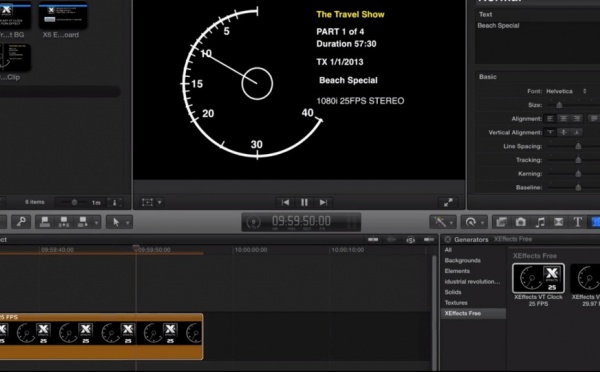Click the timeline playhead at 09:59:50:00
Viewport: 600px width, 372px height.
[x=136, y=248]
